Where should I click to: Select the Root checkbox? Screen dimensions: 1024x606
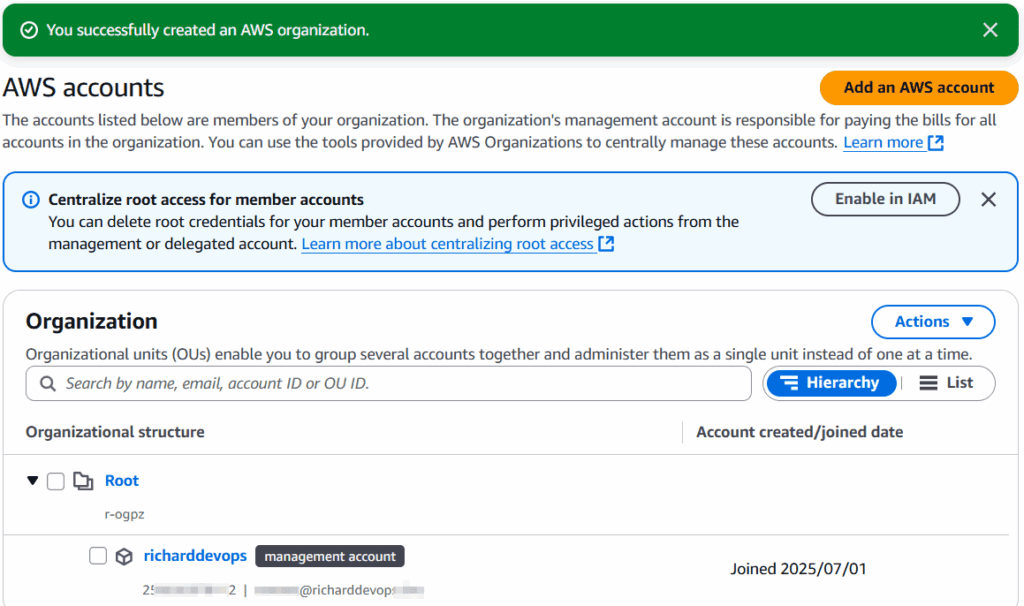click(56, 481)
